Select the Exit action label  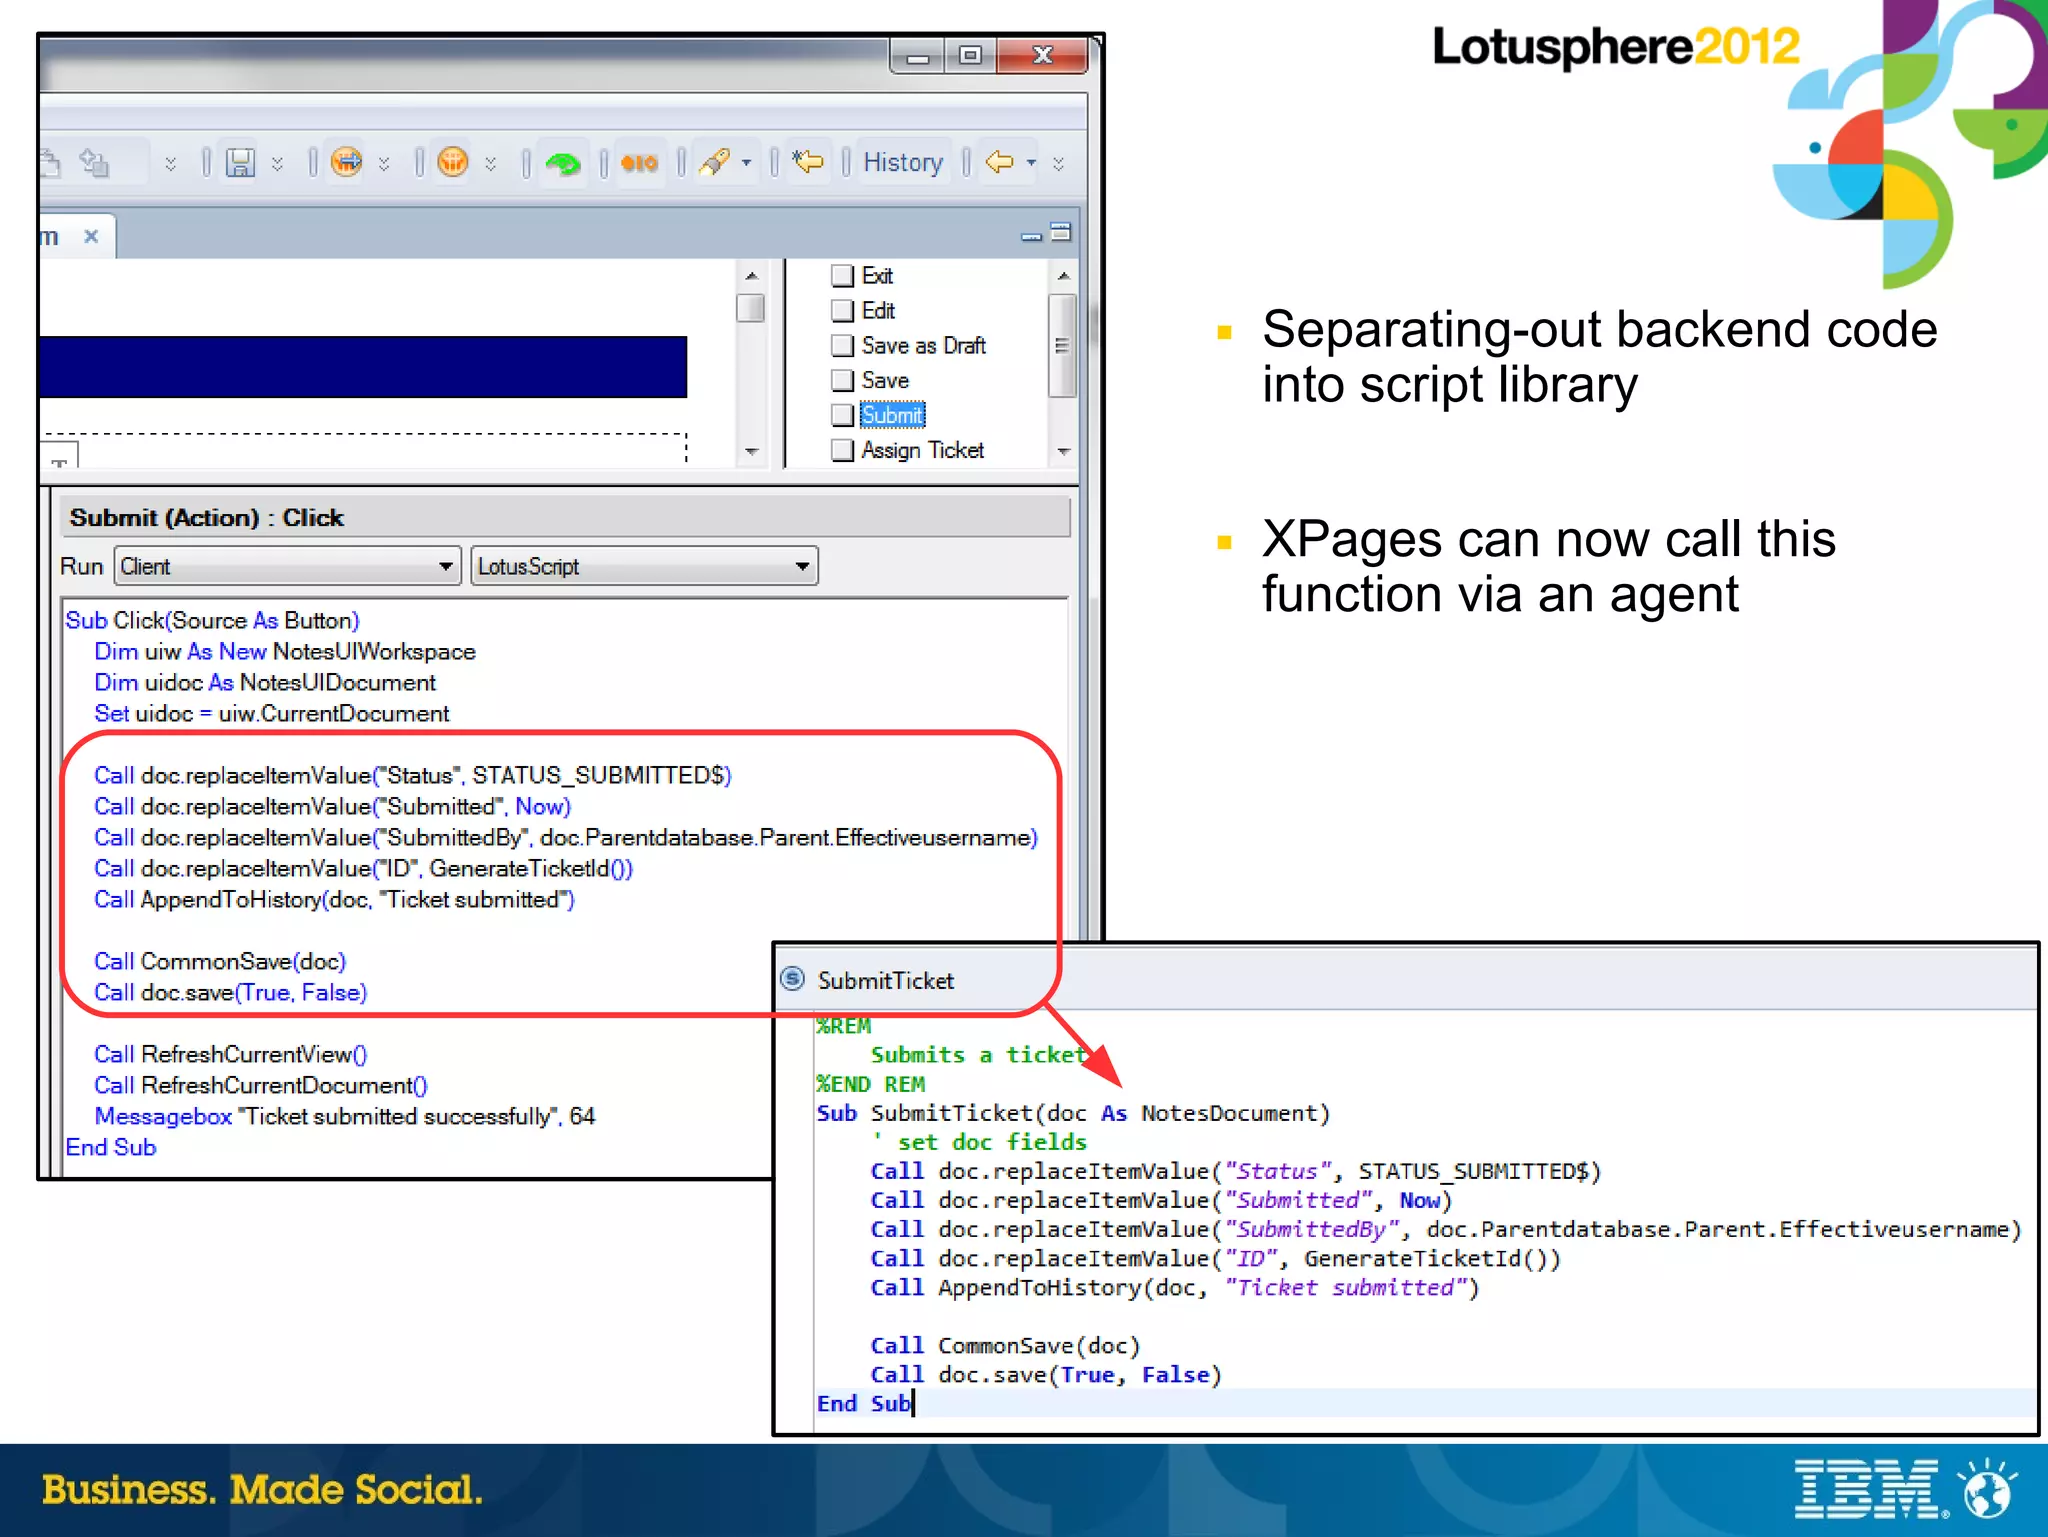(x=877, y=275)
